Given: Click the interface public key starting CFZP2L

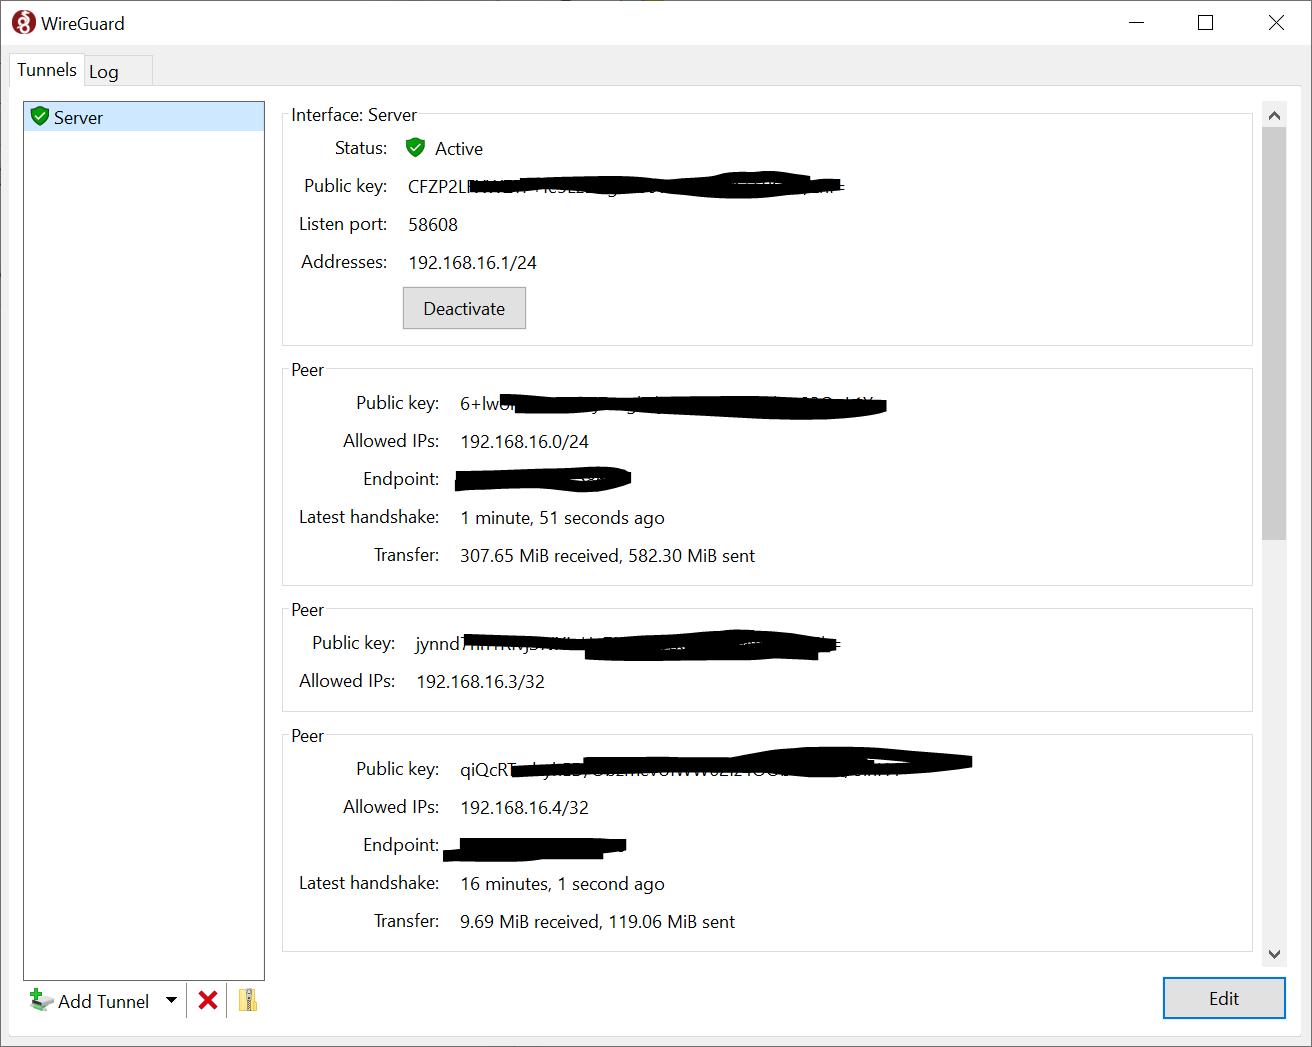Looking at the screenshot, I should pyautogui.click(x=626, y=186).
